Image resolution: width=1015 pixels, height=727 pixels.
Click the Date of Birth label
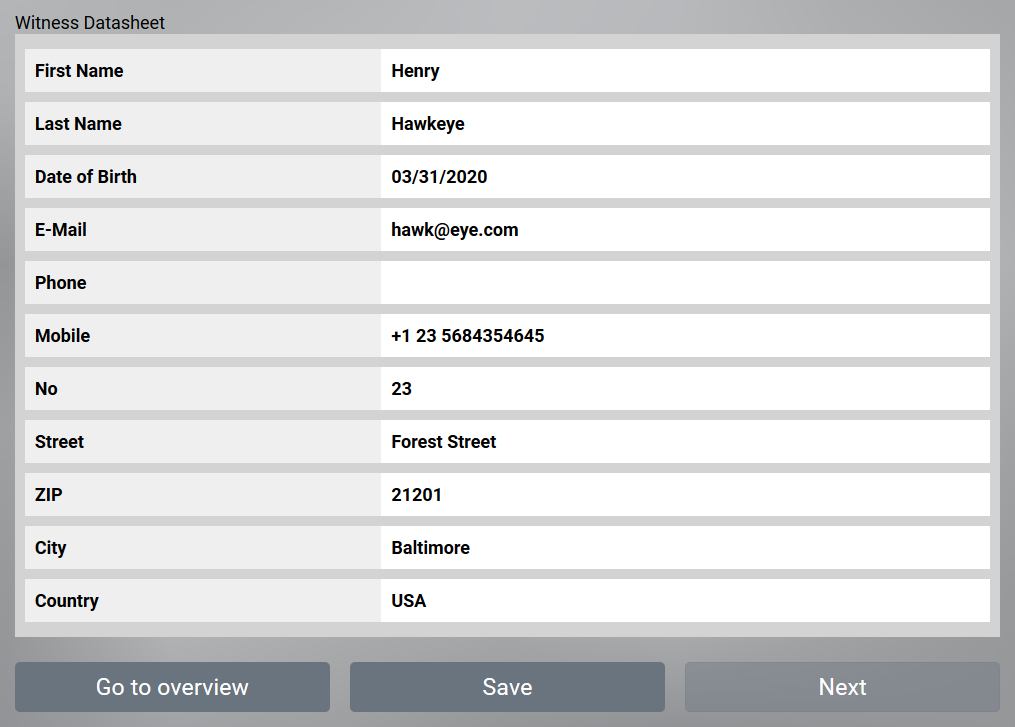click(85, 177)
